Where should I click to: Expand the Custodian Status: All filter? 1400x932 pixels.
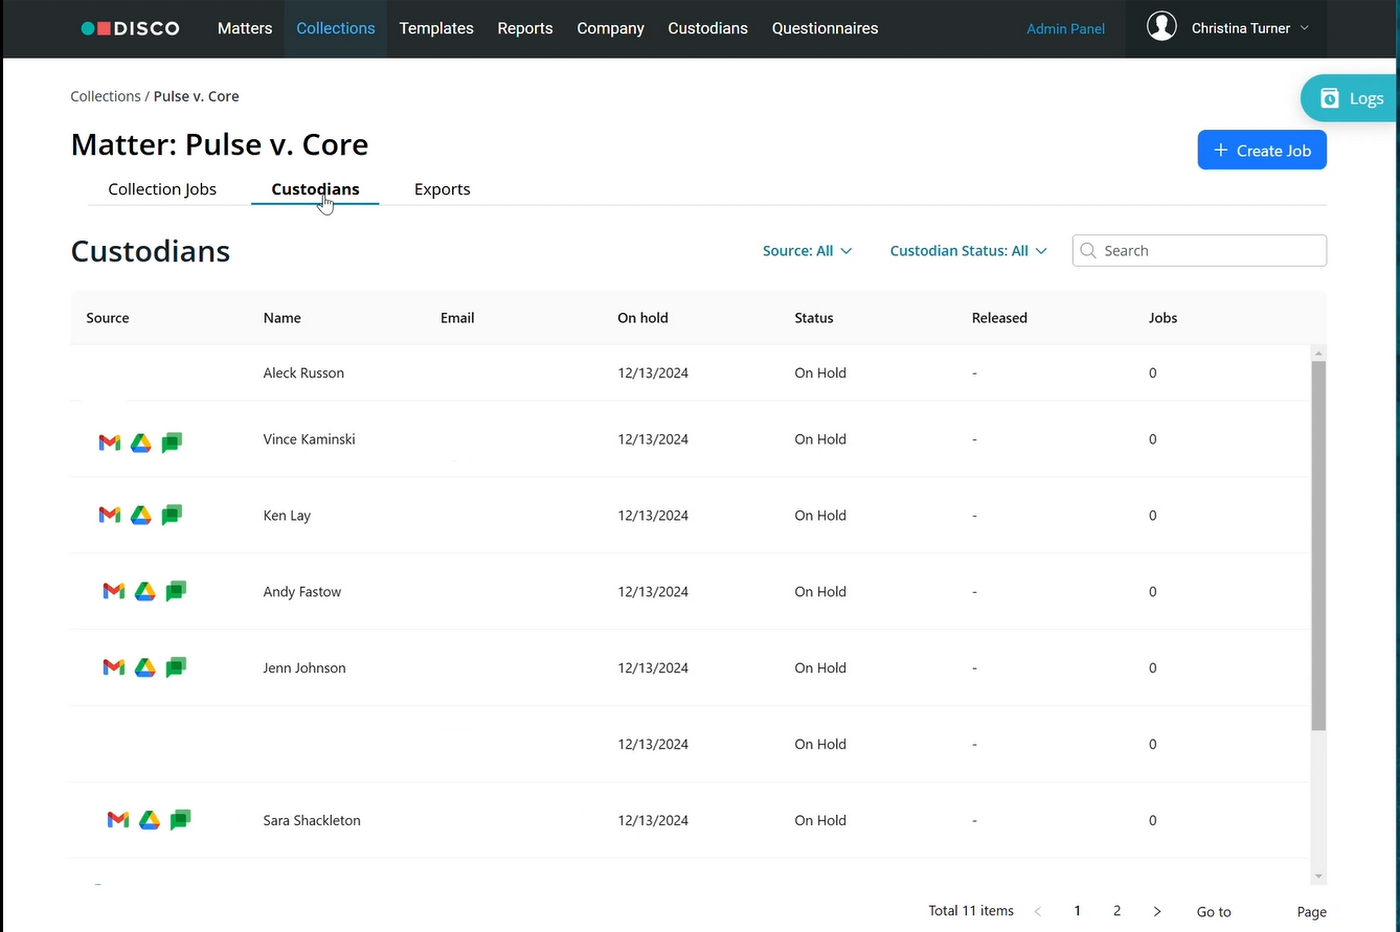(x=968, y=251)
